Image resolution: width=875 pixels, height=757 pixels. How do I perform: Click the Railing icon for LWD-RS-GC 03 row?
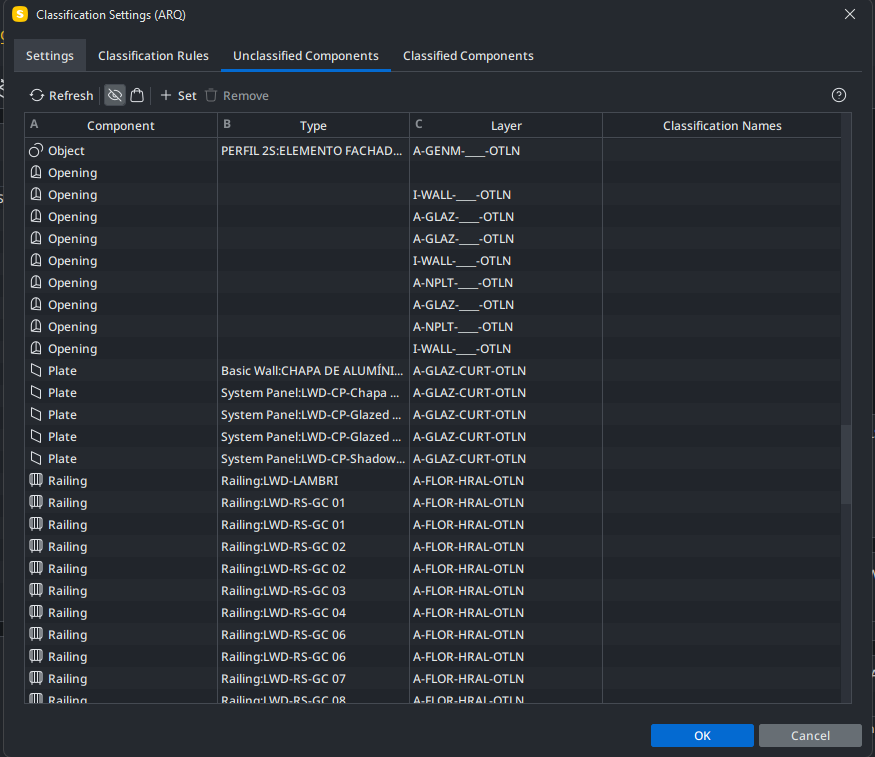tap(36, 590)
